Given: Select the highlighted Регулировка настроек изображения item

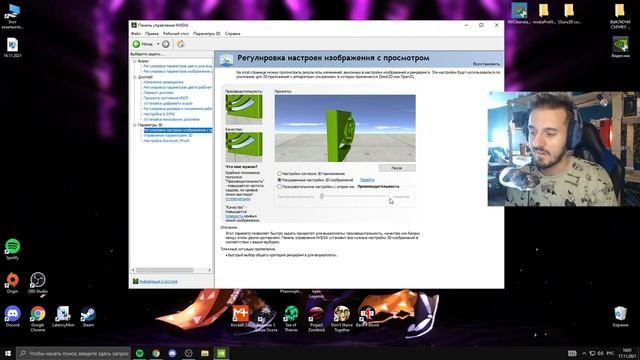Looking at the screenshot, I should point(178,130).
